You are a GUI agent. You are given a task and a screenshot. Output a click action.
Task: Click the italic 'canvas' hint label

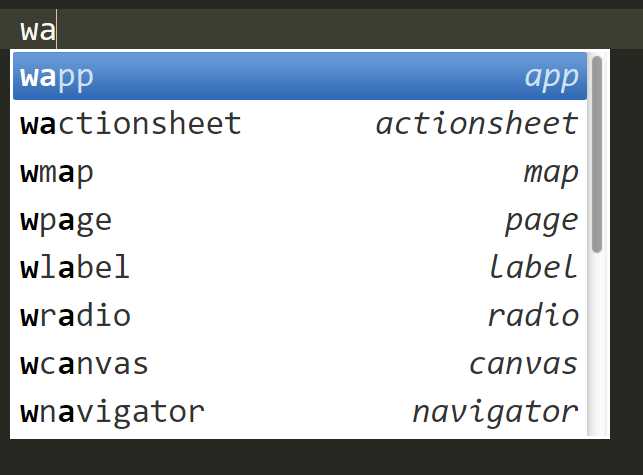pos(524,364)
